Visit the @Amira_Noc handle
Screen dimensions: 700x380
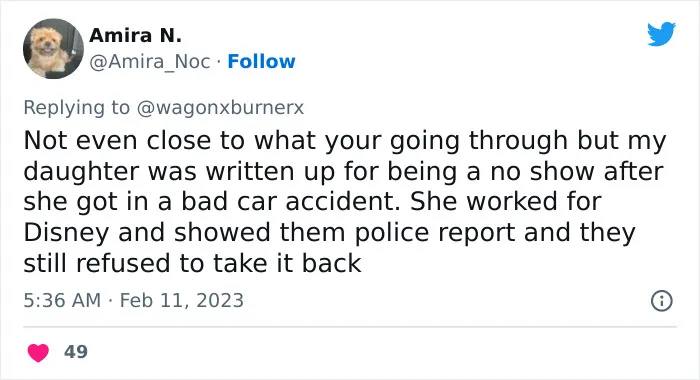(150, 62)
